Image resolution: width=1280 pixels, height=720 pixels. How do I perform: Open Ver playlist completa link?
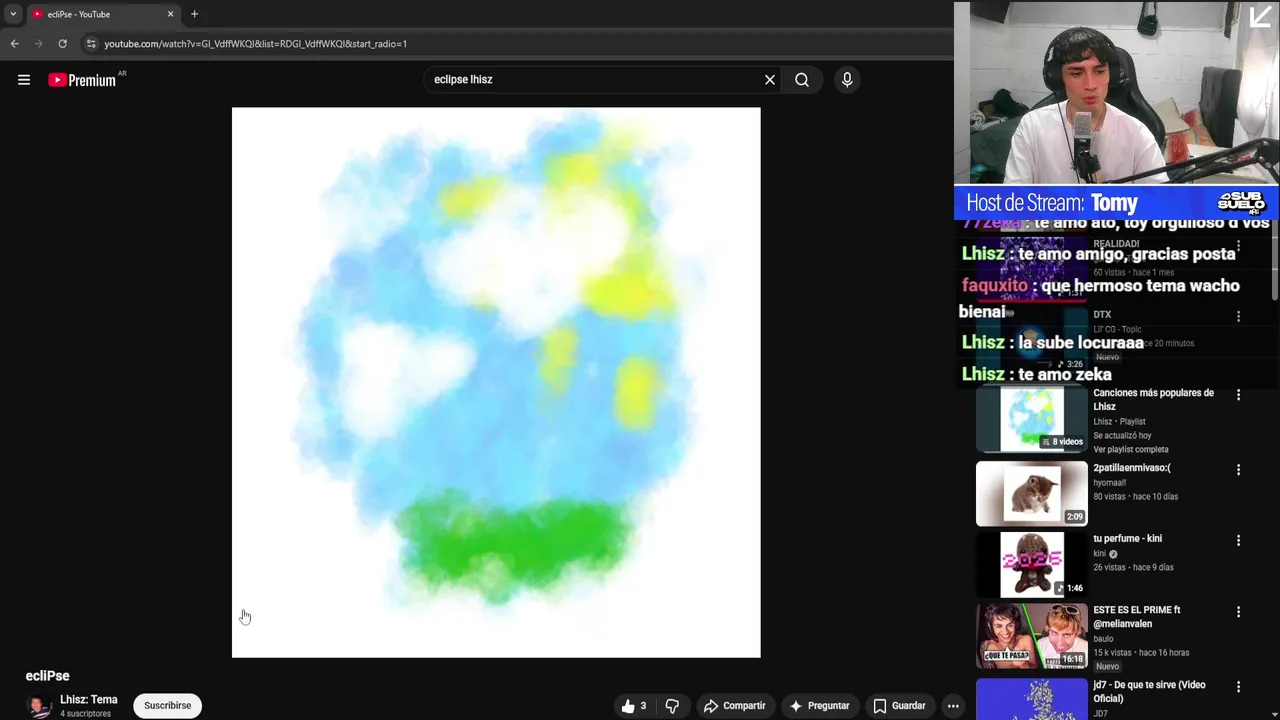(1130, 450)
